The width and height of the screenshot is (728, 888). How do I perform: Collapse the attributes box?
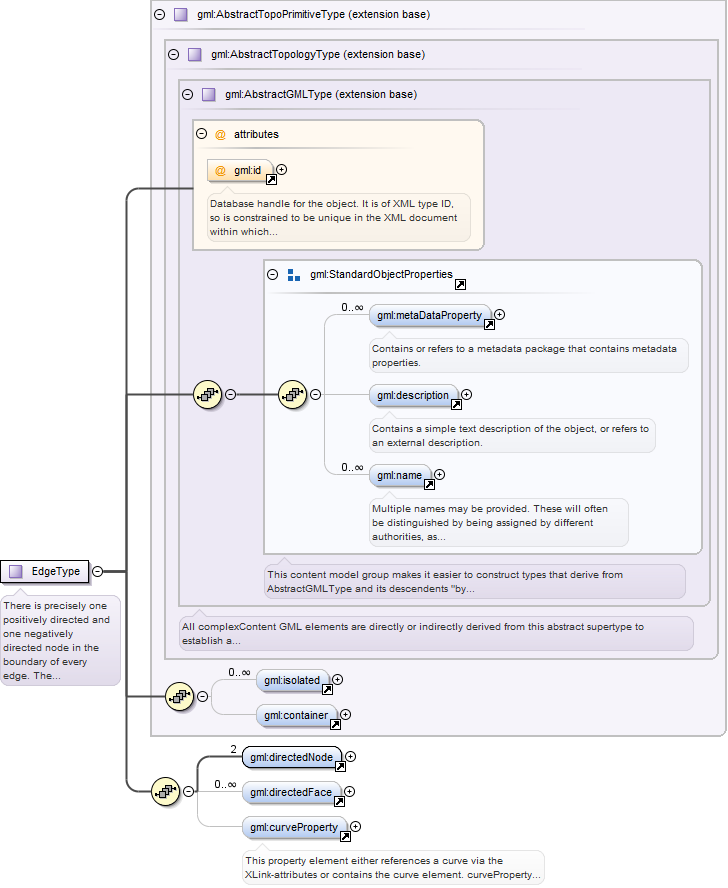[202, 134]
